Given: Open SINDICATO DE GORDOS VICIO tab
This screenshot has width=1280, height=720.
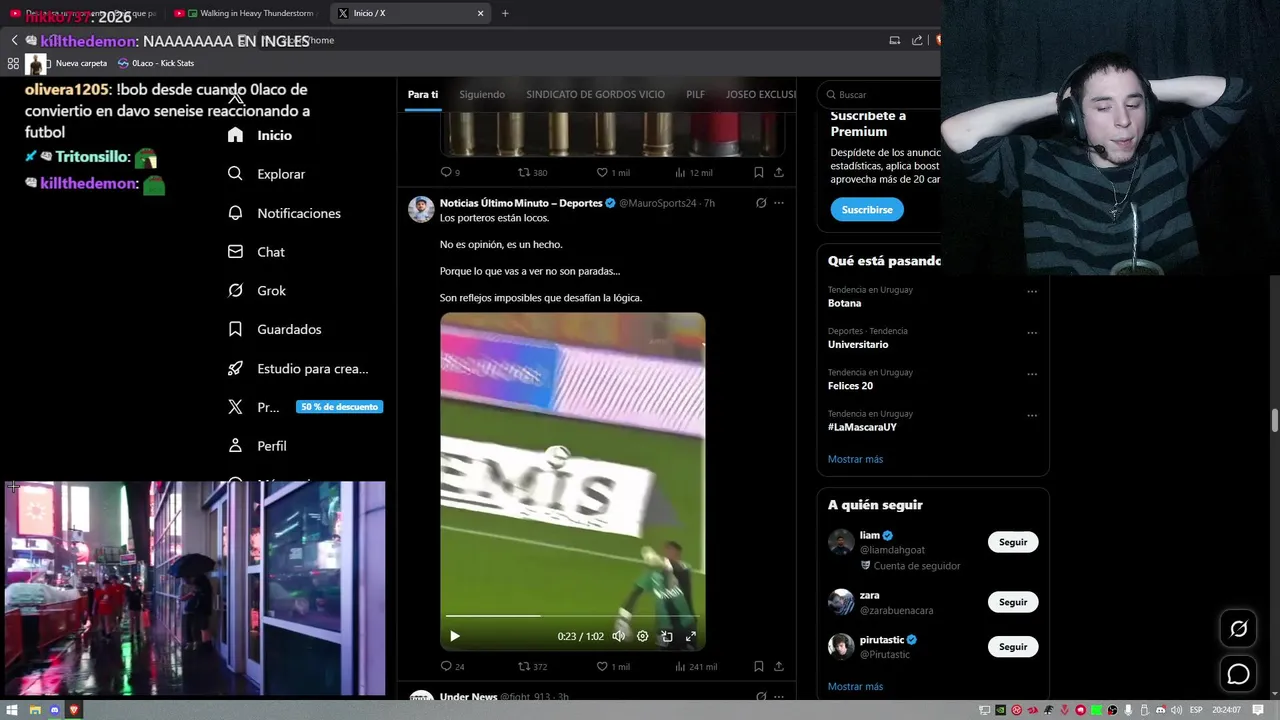Looking at the screenshot, I should (595, 94).
